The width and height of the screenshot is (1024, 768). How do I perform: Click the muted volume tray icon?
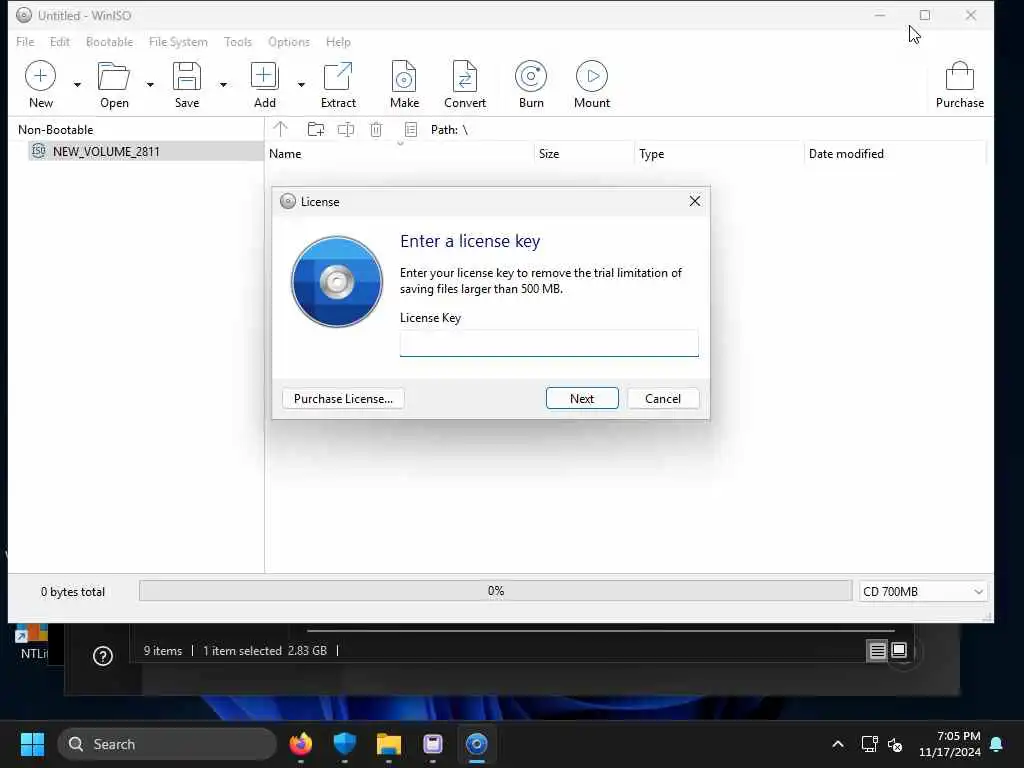[x=895, y=744]
